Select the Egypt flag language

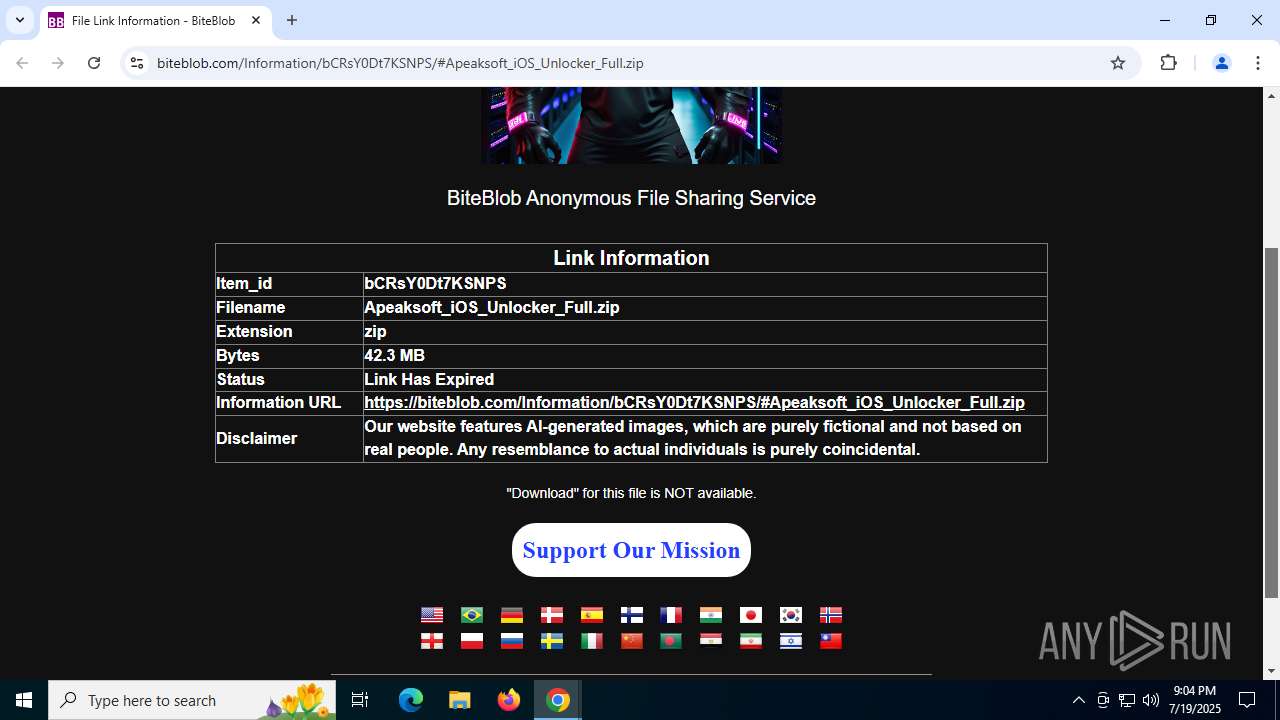[711, 641]
